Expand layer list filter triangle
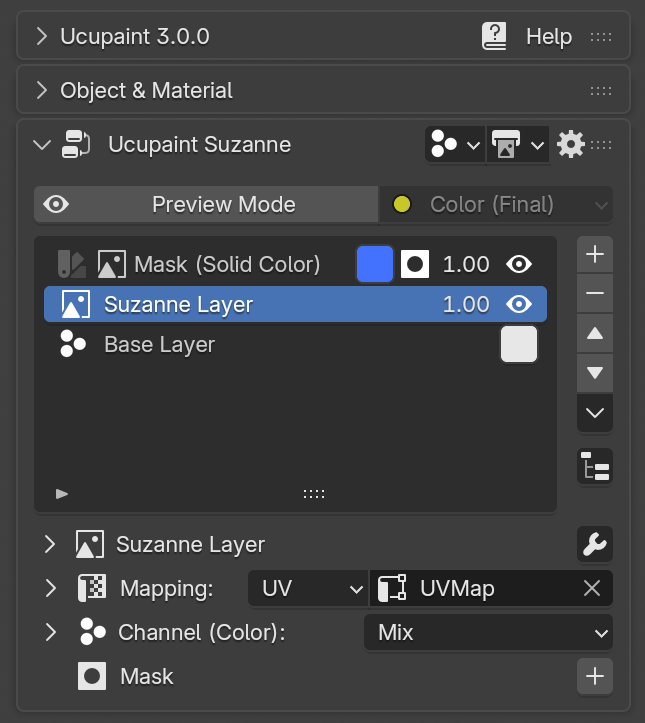Screen dimensions: 645x723 tap(62, 494)
